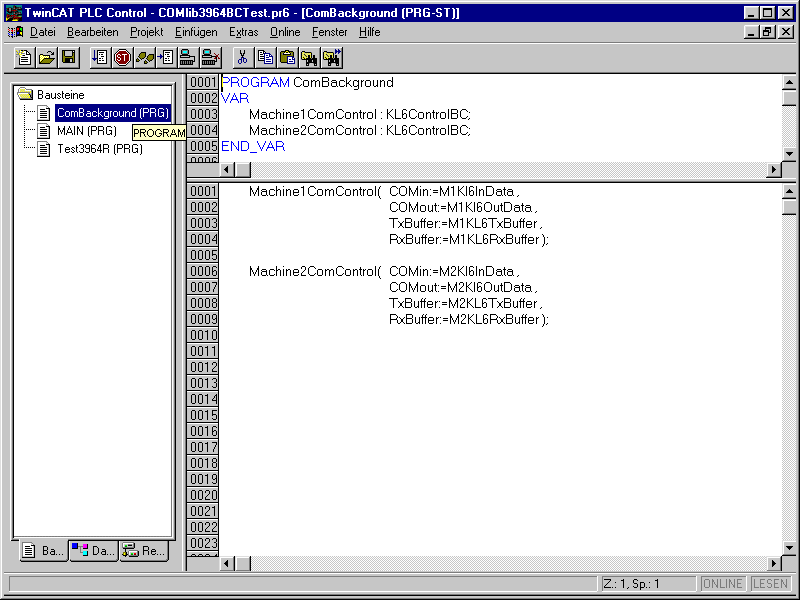The width and height of the screenshot is (800, 600).
Task: Open the document control icon beside Datei
Action: [x=15, y=32]
